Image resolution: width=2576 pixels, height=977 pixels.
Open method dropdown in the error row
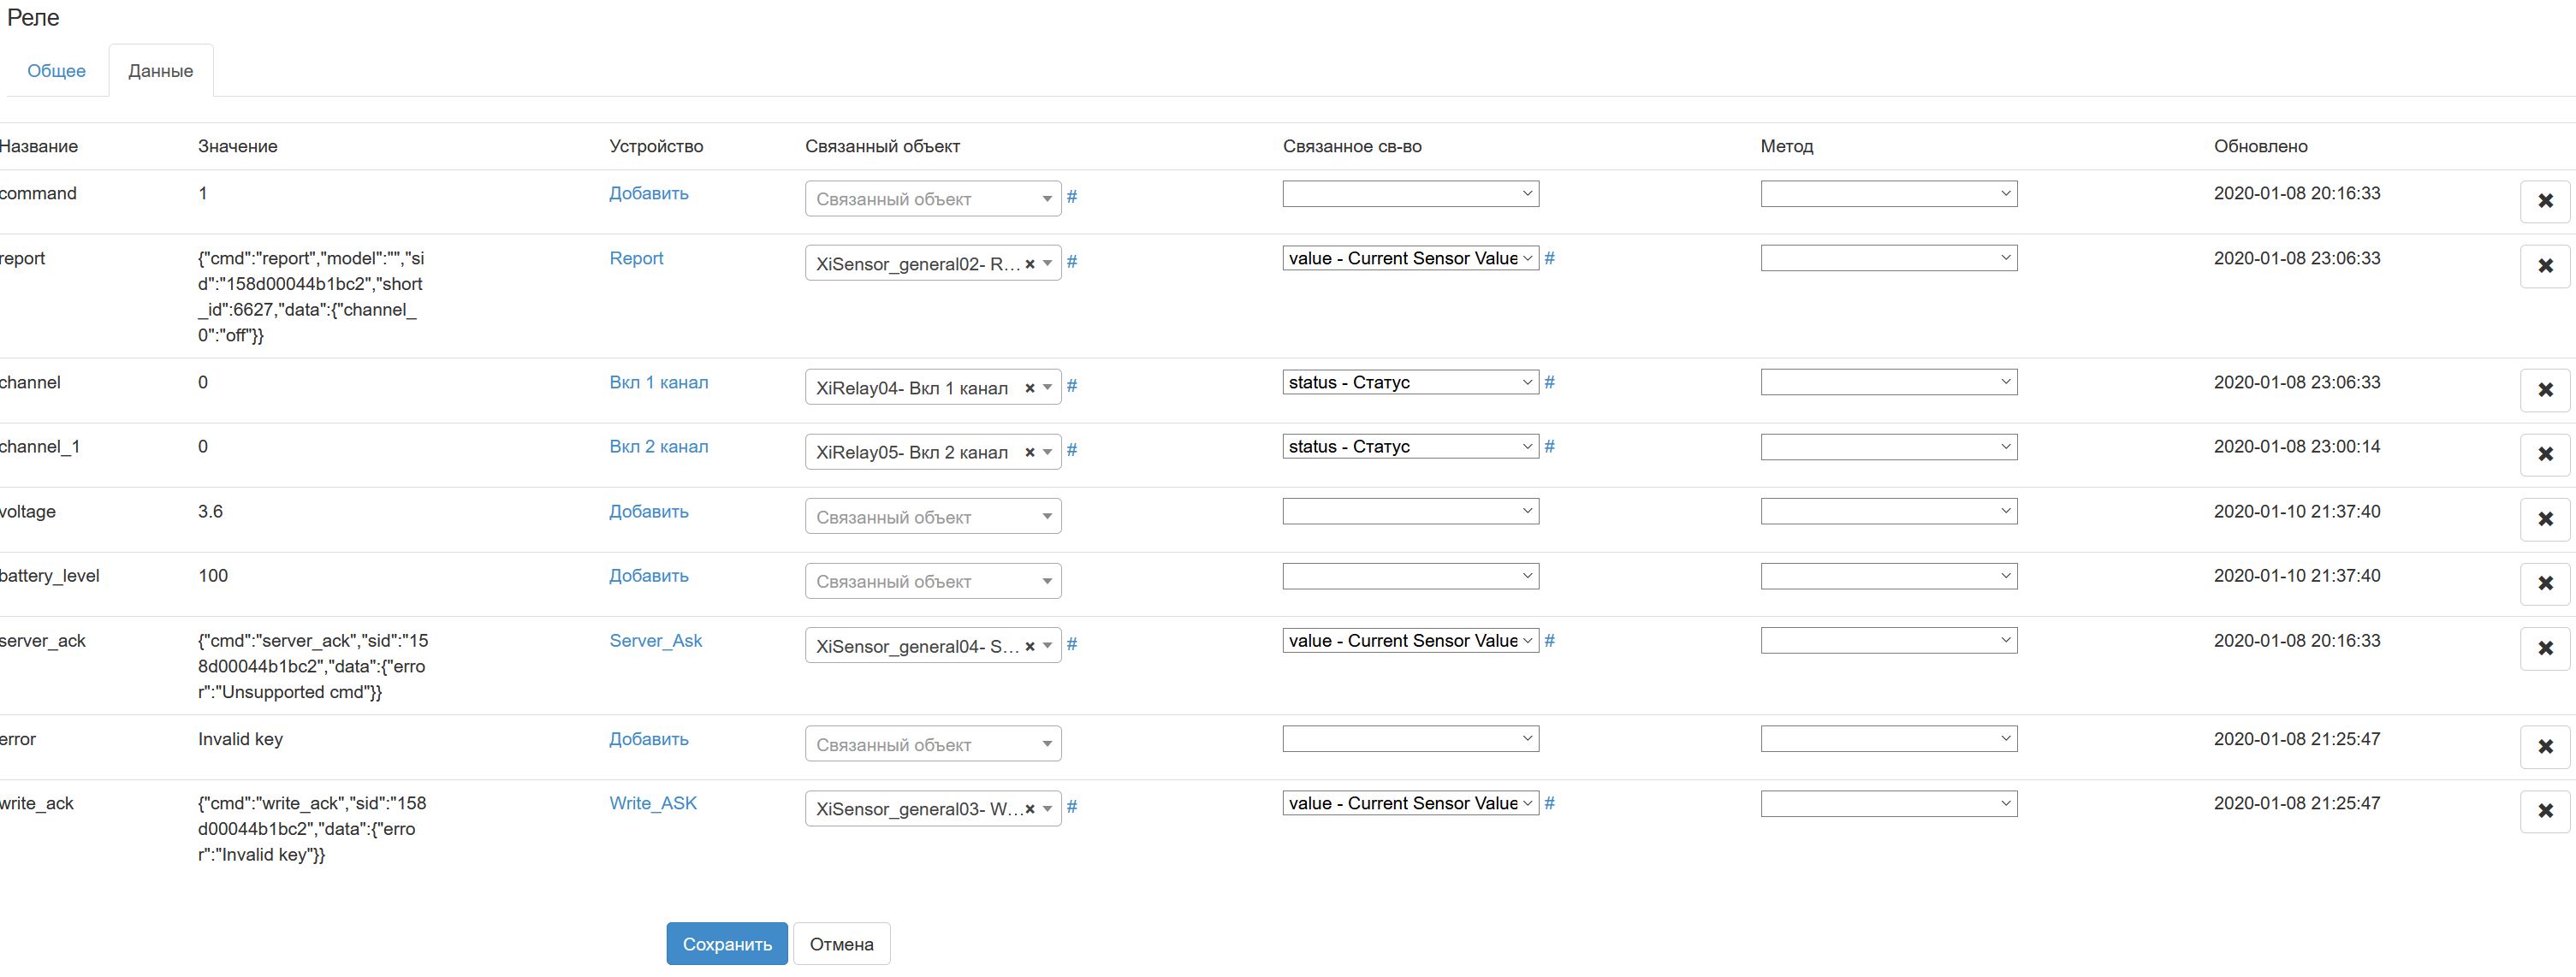point(1888,739)
